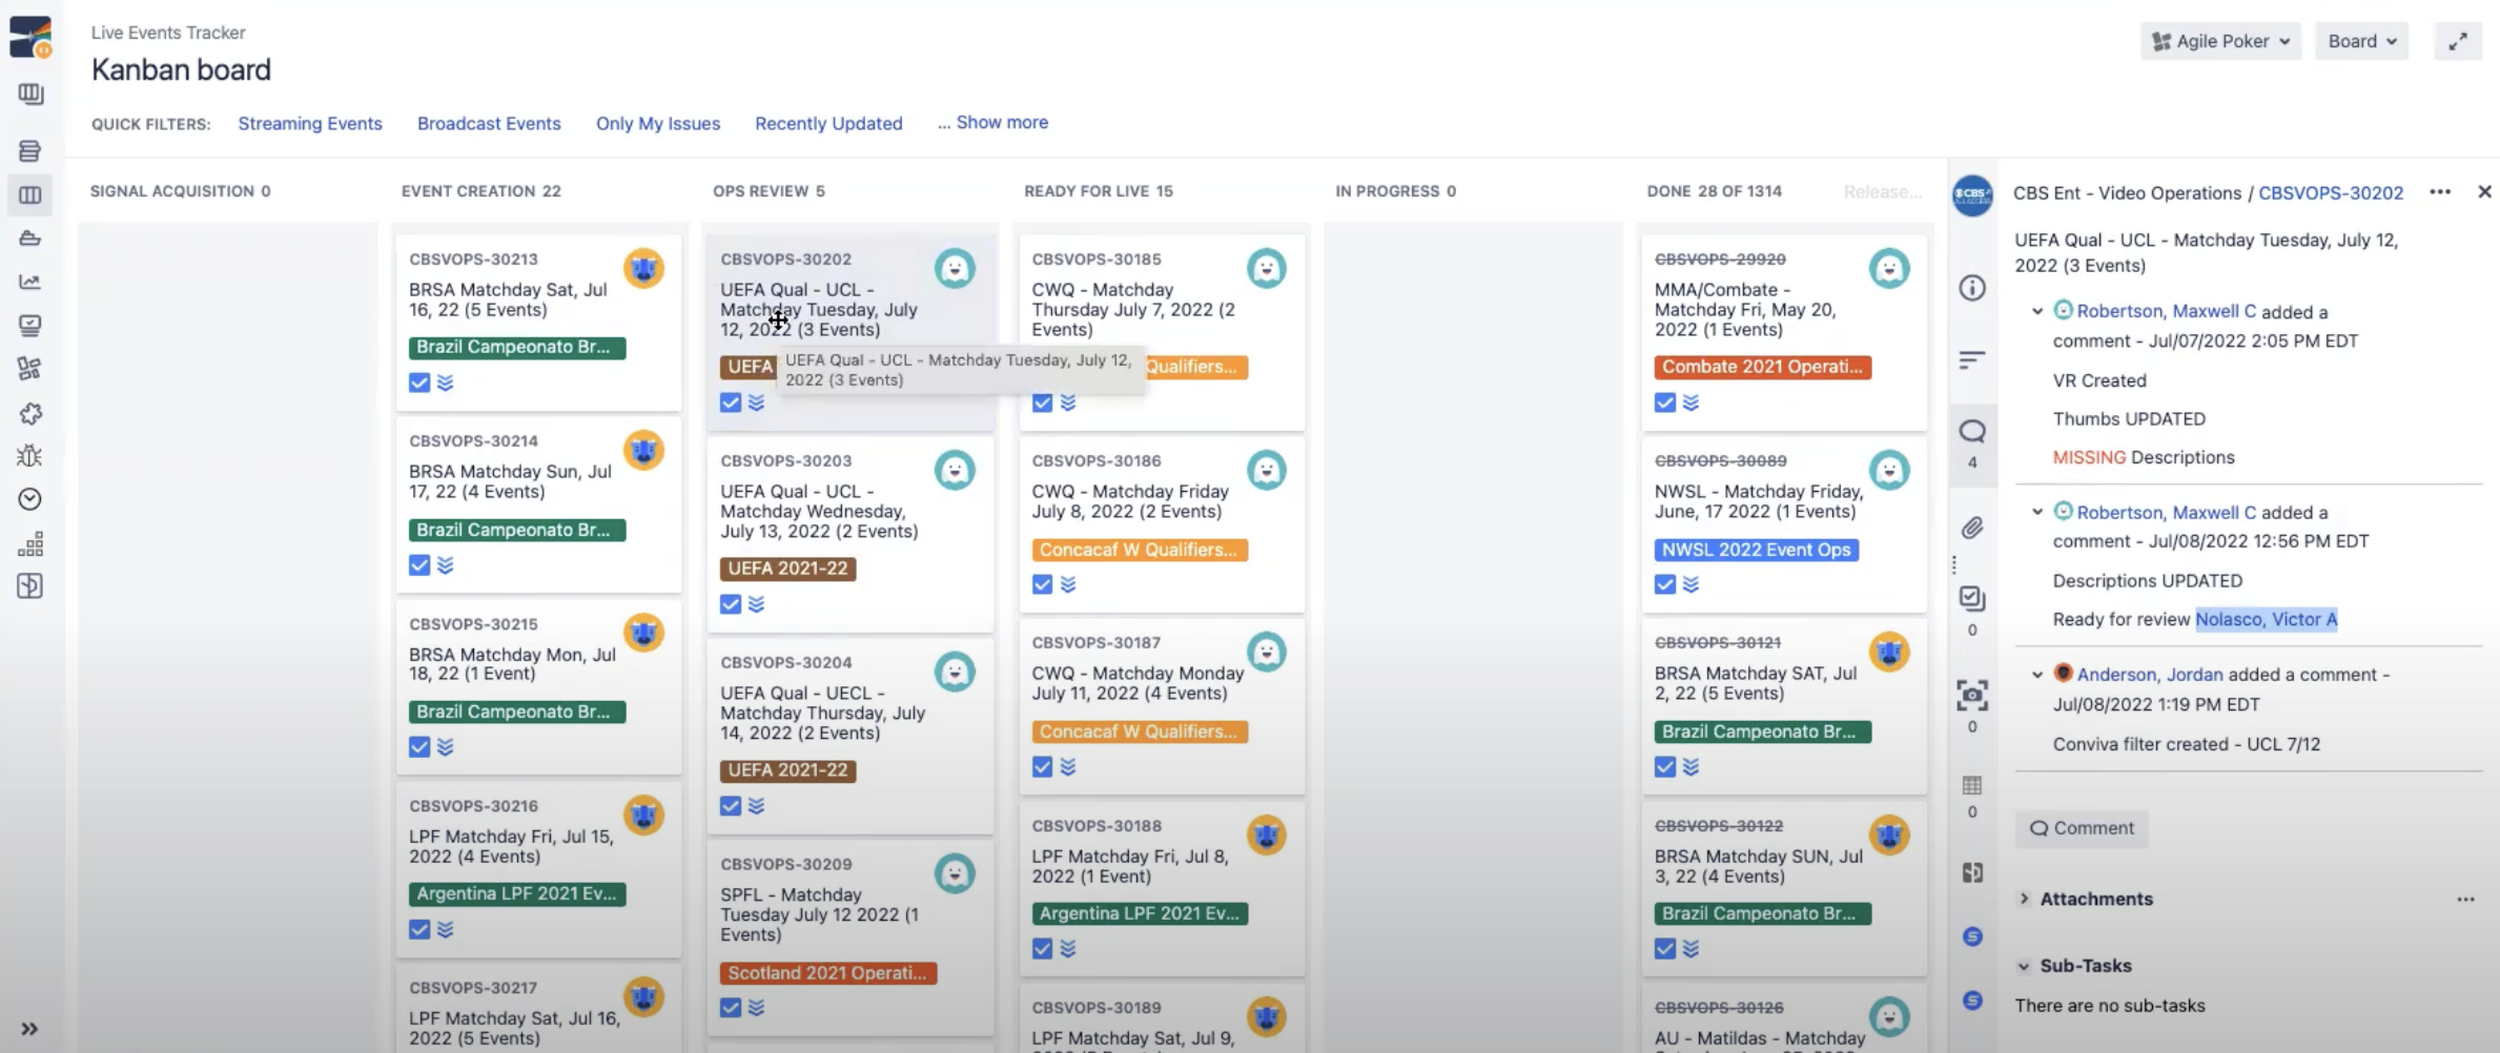Image resolution: width=2500 pixels, height=1053 pixels.
Task: Click priority chevrons icon on CBSVOPS-30213
Action: point(446,383)
